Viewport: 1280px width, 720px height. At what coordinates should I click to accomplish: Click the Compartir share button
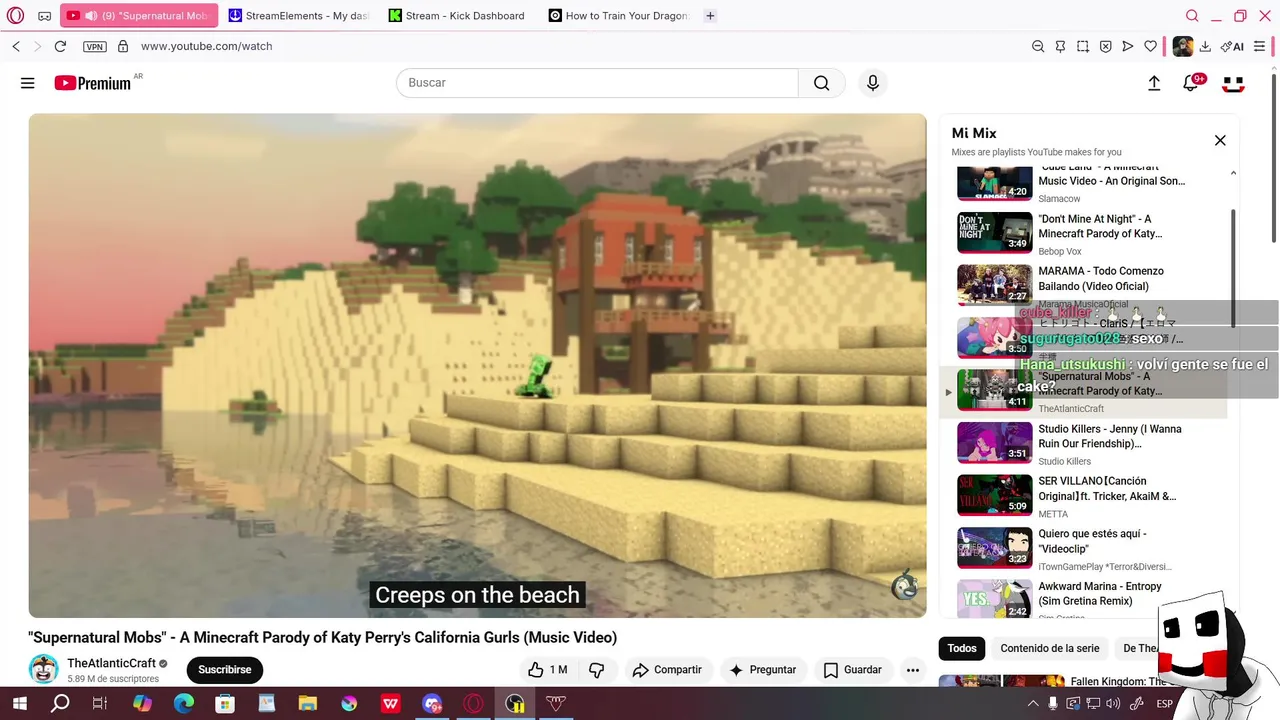click(667, 670)
